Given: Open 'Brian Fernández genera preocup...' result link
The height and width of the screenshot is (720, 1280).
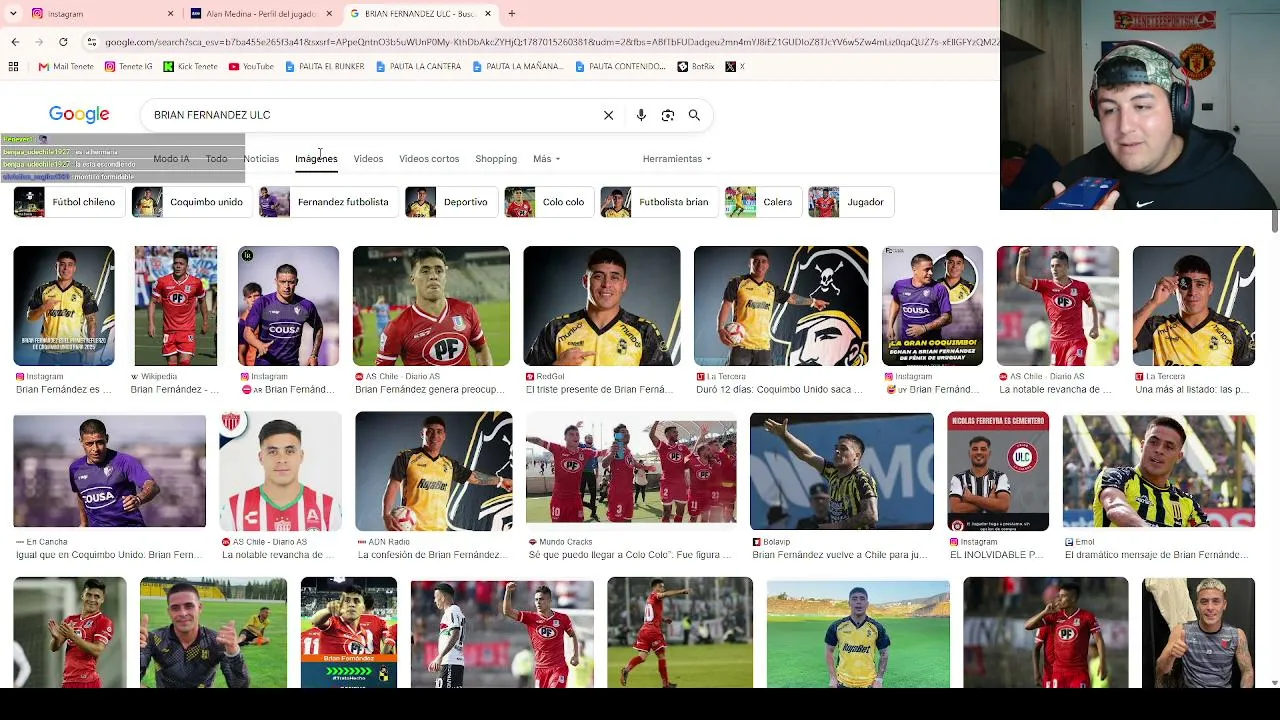Looking at the screenshot, I should click(432, 390).
